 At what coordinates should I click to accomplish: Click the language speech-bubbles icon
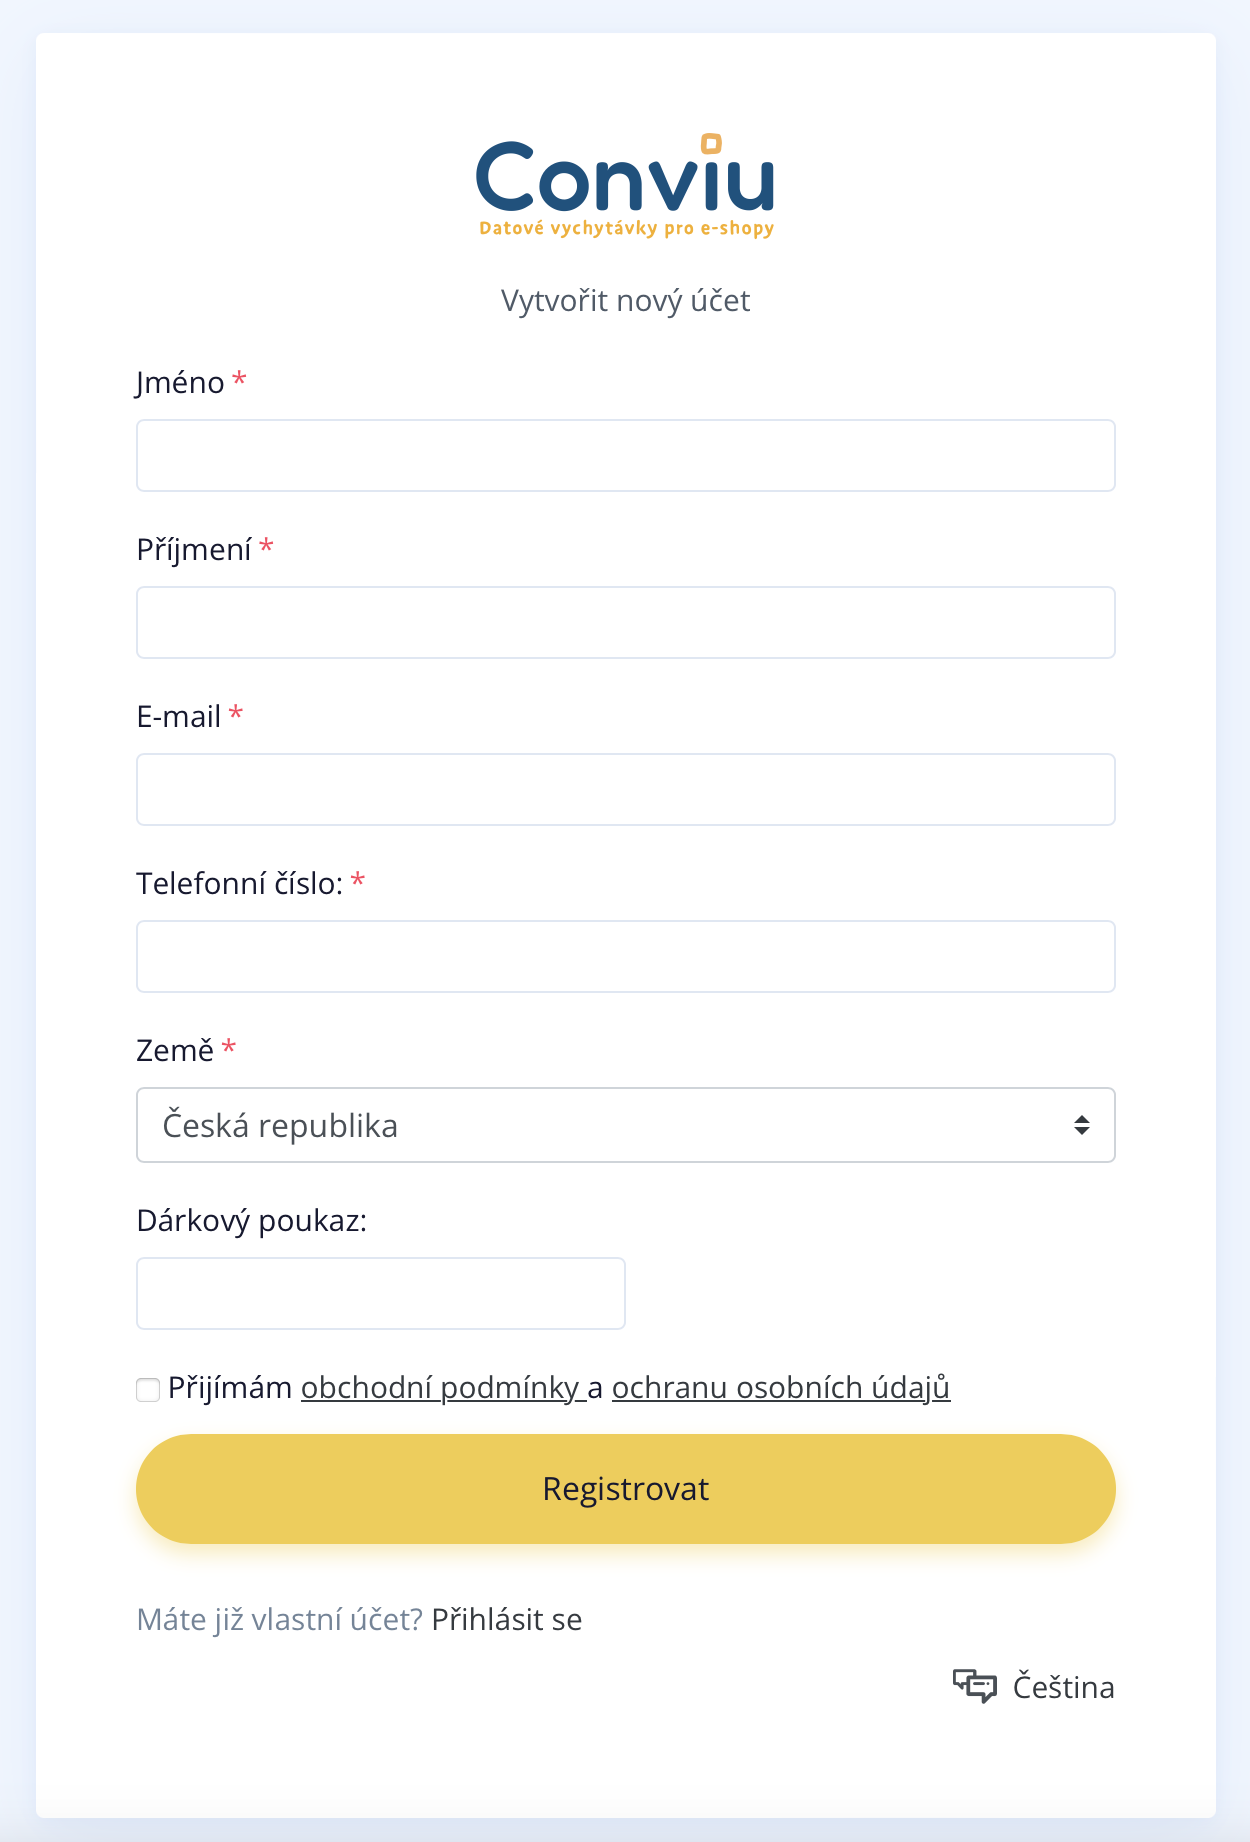(x=974, y=1686)
